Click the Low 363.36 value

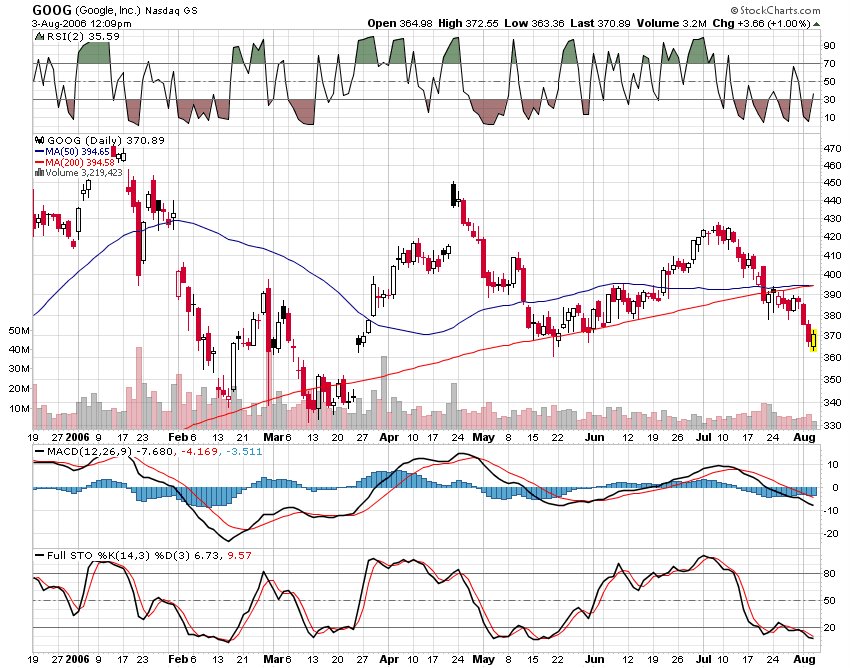[534, 23]
